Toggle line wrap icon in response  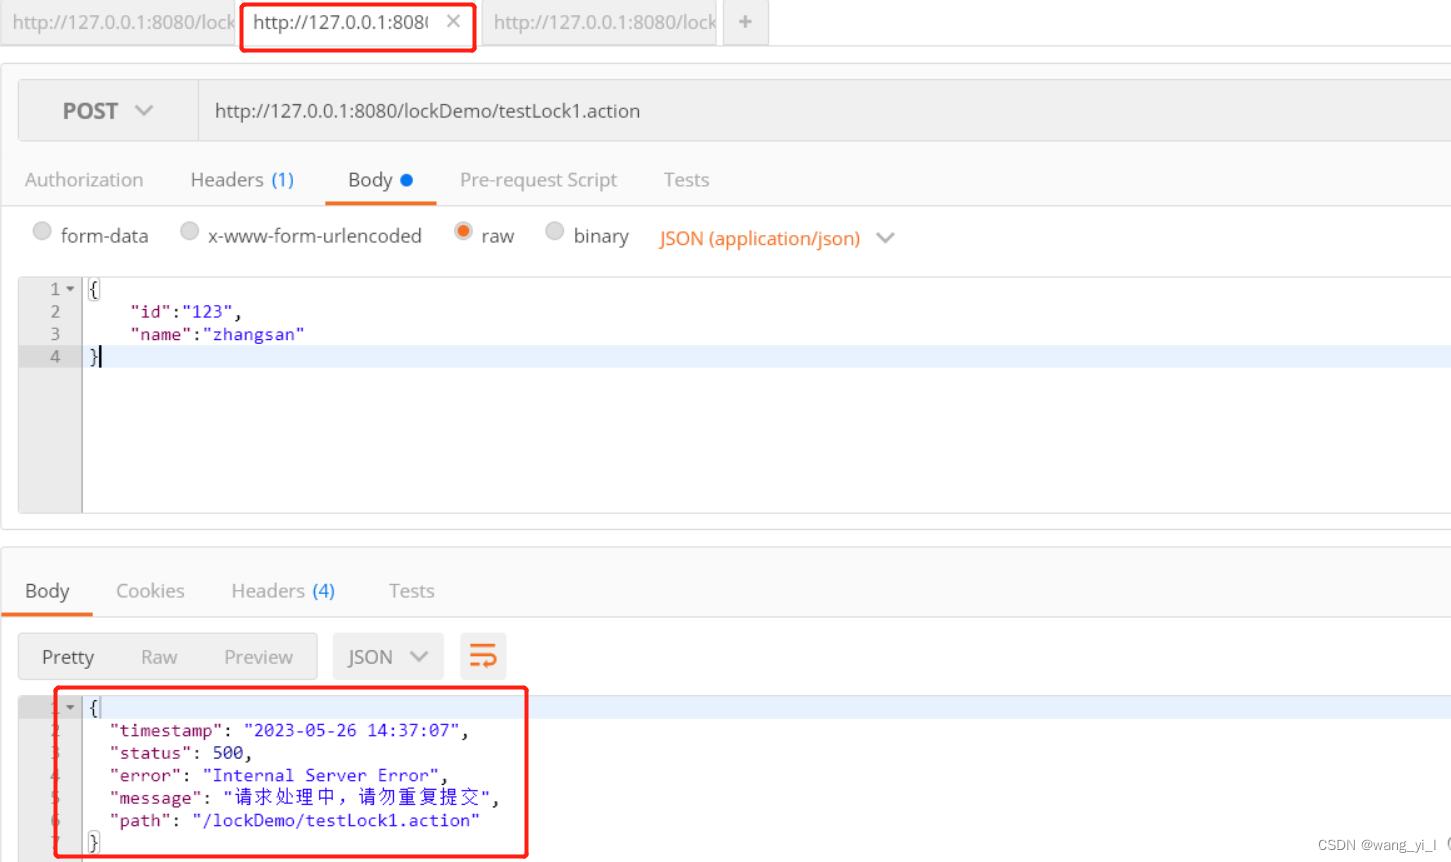click(483, 656)
